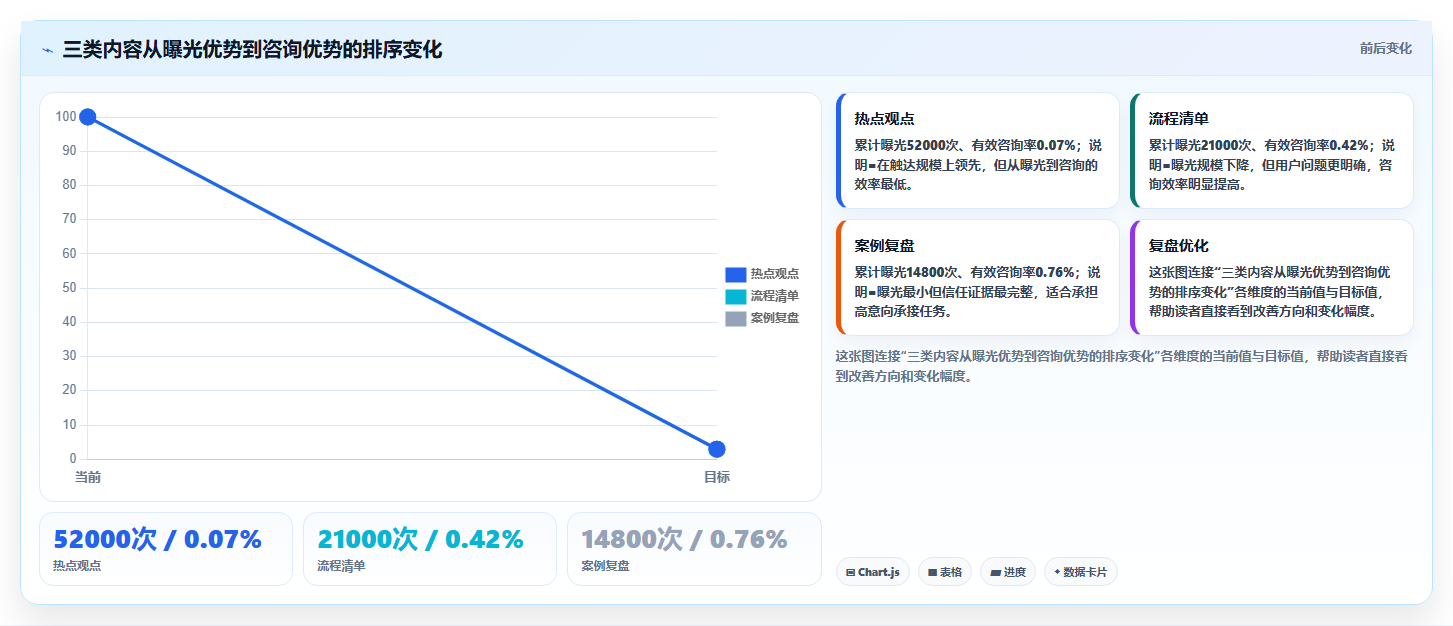
Task: Open the 流程清单 description card
Action: [x=1271, y=150]
